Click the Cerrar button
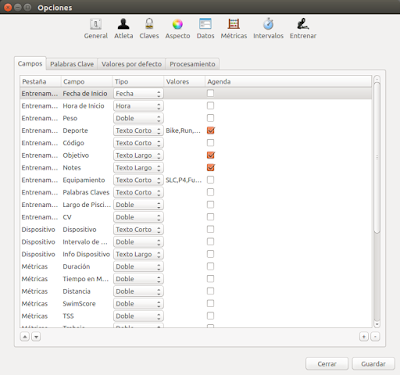The width and height of the screenshot is (400, 375). (x=327, y=364)
